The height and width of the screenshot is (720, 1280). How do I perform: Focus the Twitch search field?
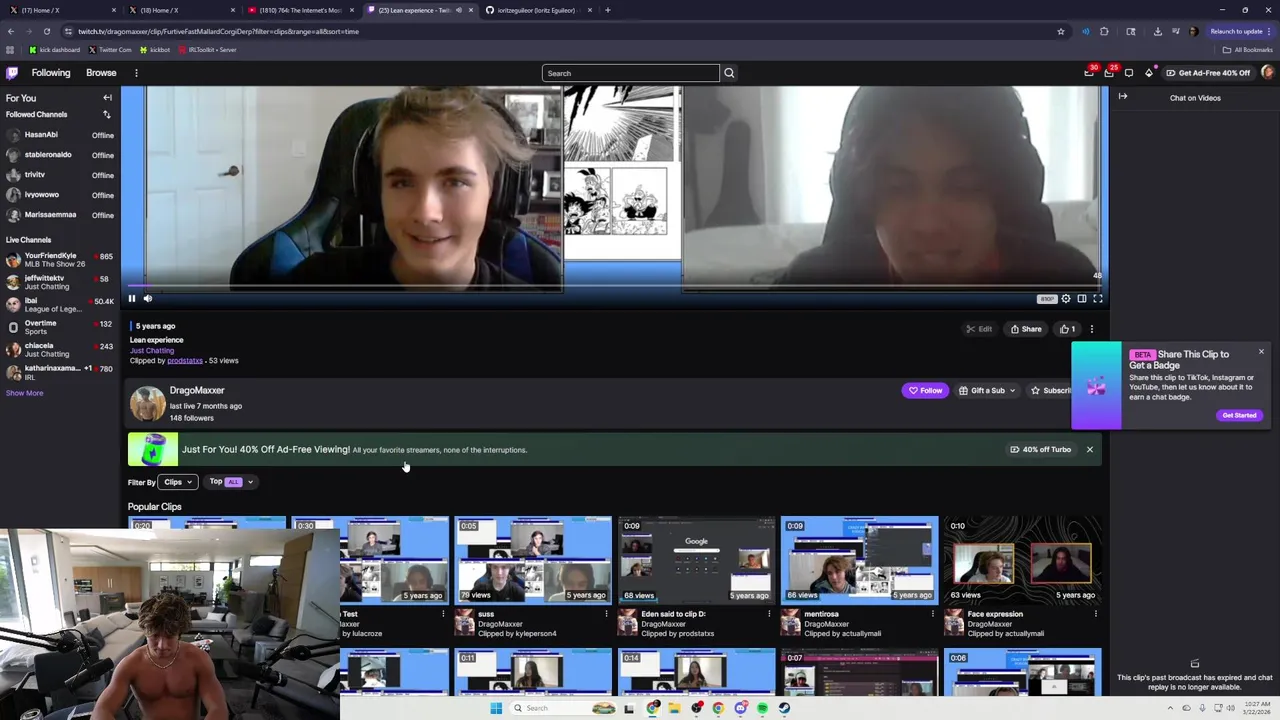coord(630,73)
